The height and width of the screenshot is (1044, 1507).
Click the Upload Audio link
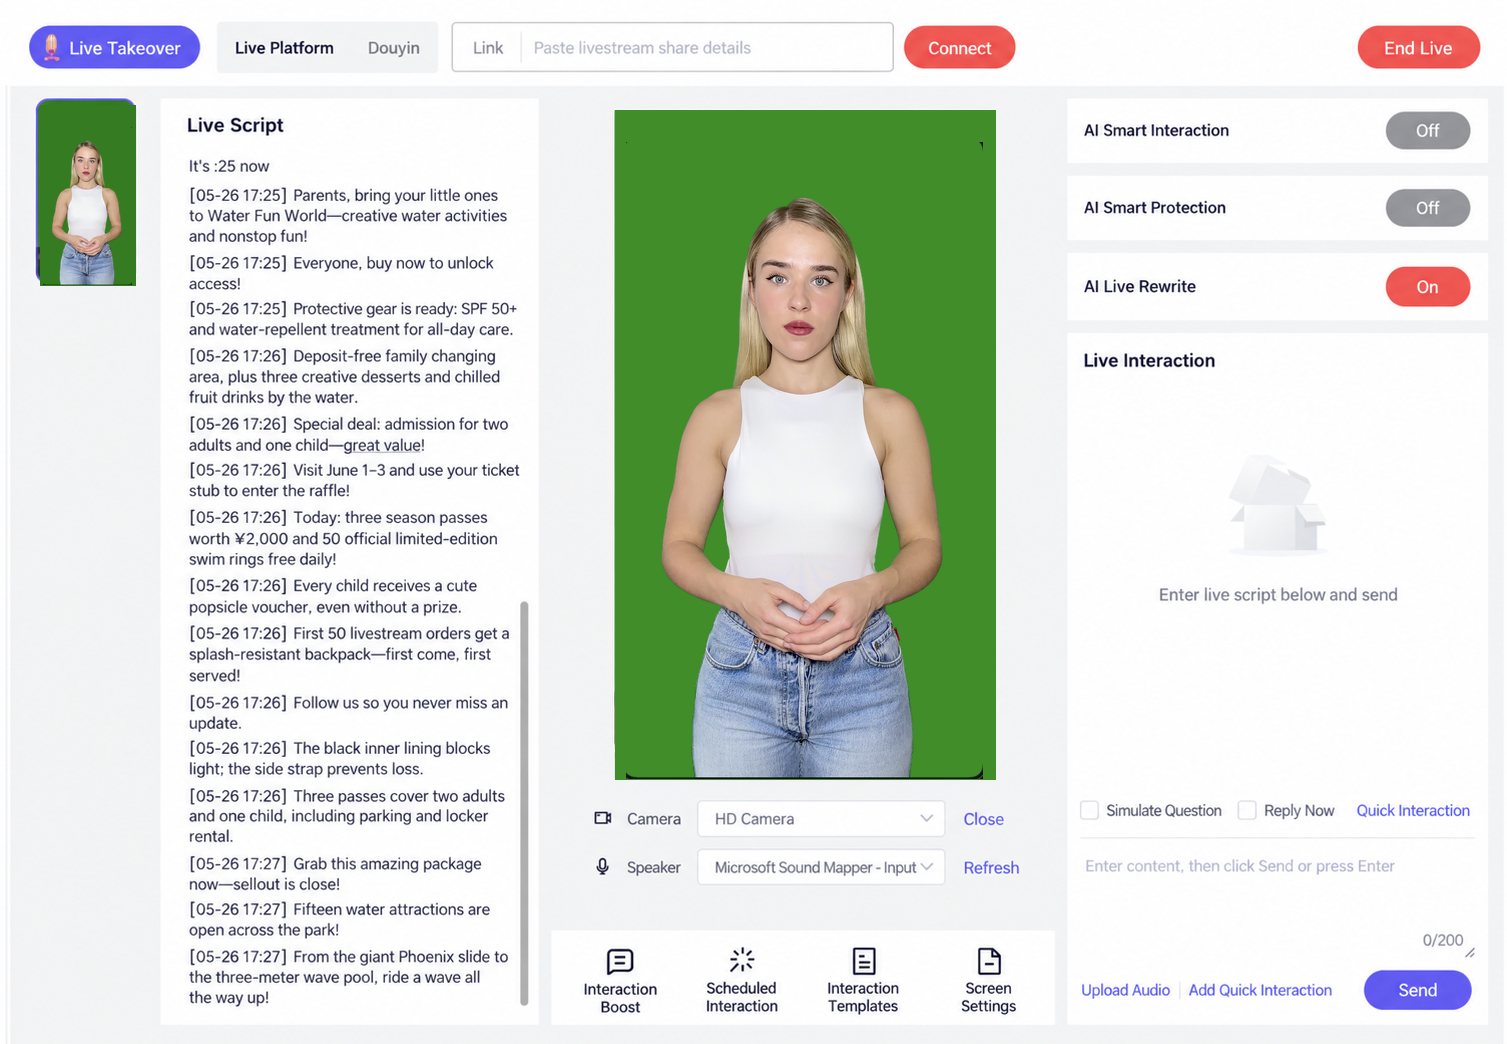(1125, 990)
